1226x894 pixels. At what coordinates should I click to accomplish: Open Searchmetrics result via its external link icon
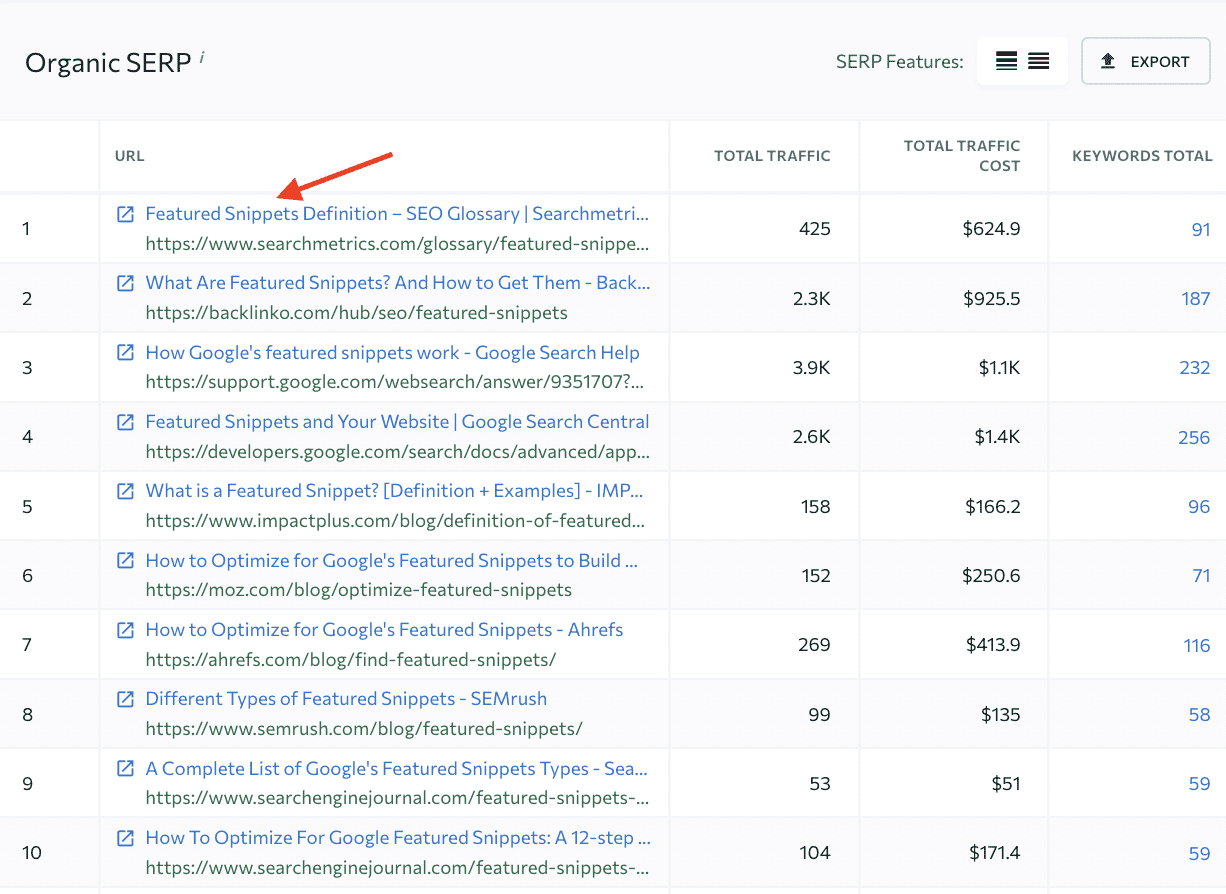pos(125,213)
